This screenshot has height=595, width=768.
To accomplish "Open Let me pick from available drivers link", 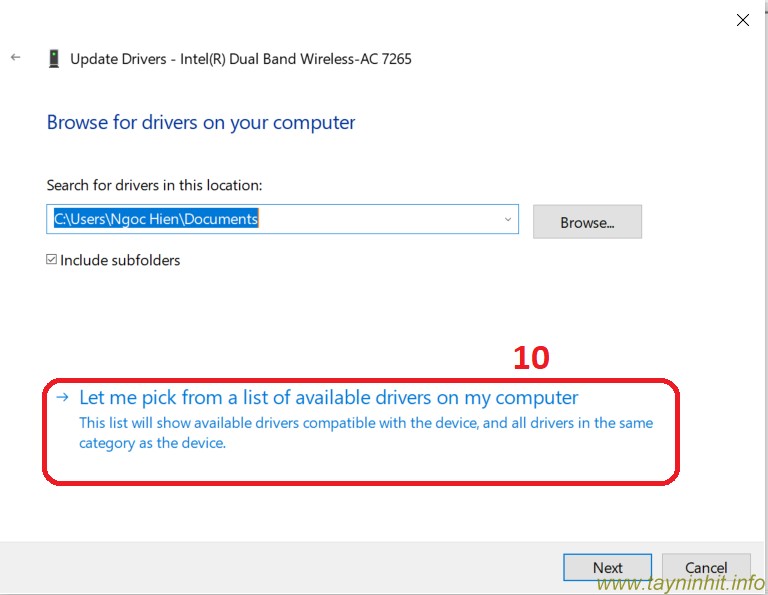I will click(328, 397).
